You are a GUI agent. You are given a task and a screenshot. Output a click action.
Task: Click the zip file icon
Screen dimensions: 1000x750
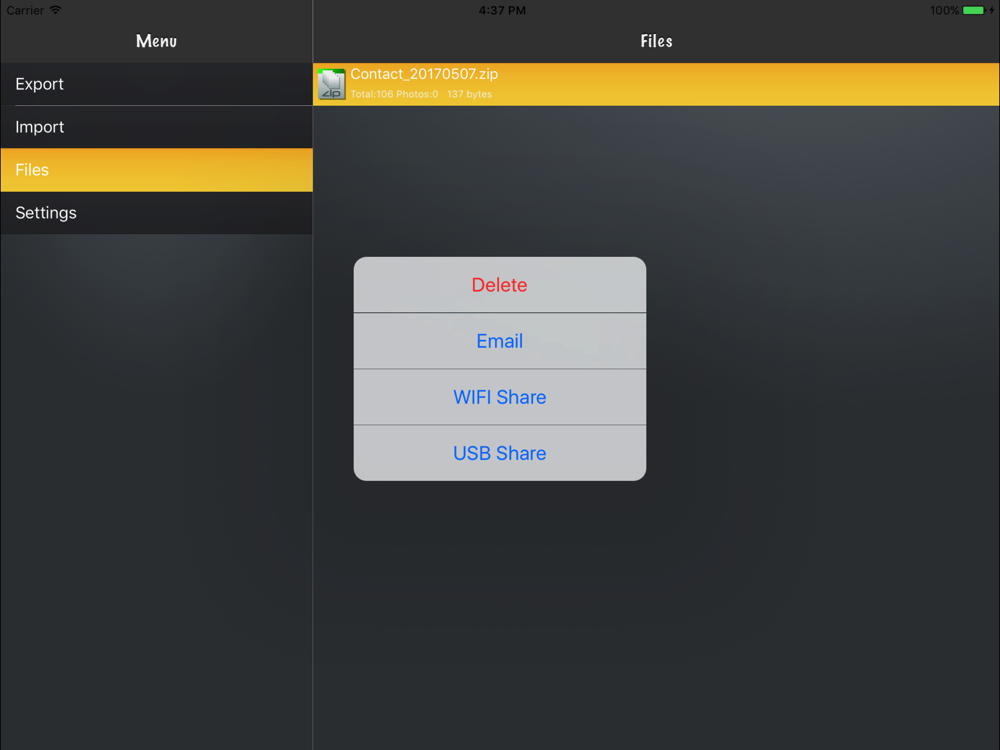coord(332,84)
